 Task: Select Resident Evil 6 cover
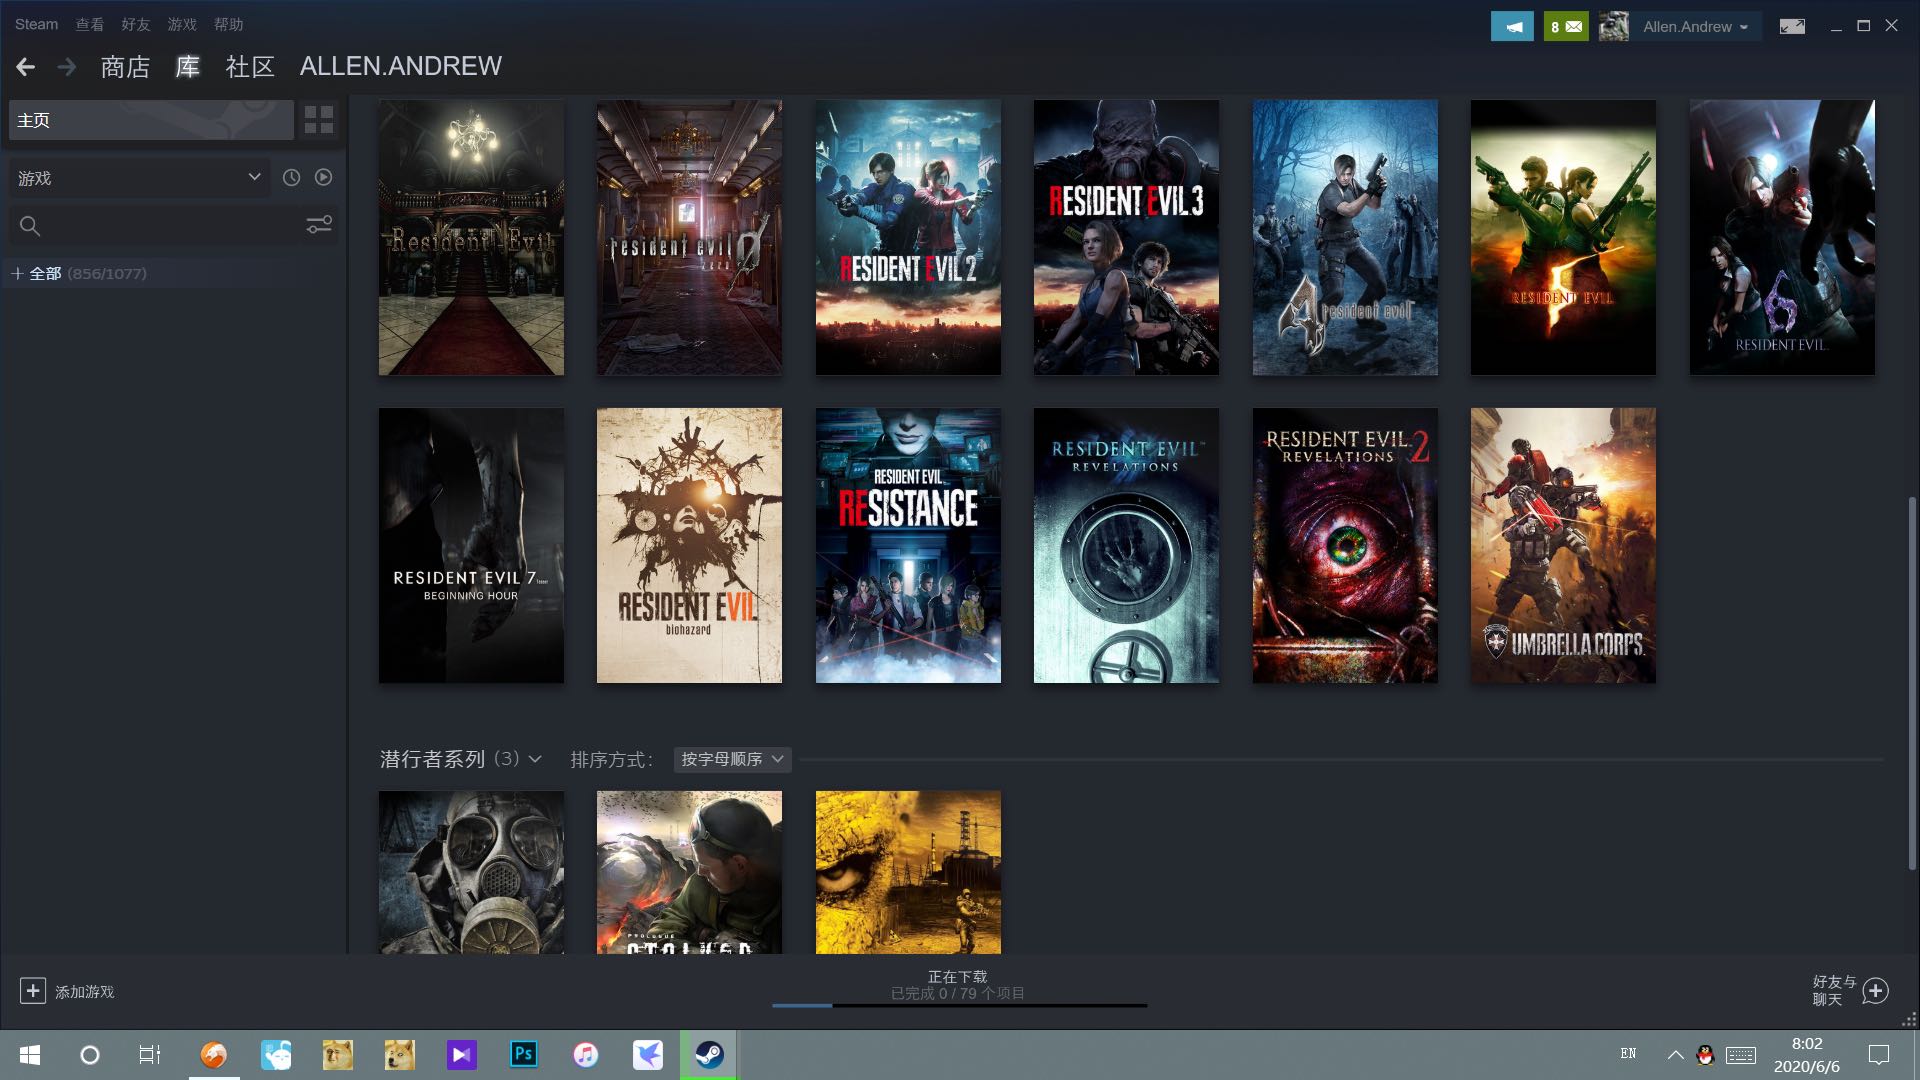click(x=1782, y=238)
